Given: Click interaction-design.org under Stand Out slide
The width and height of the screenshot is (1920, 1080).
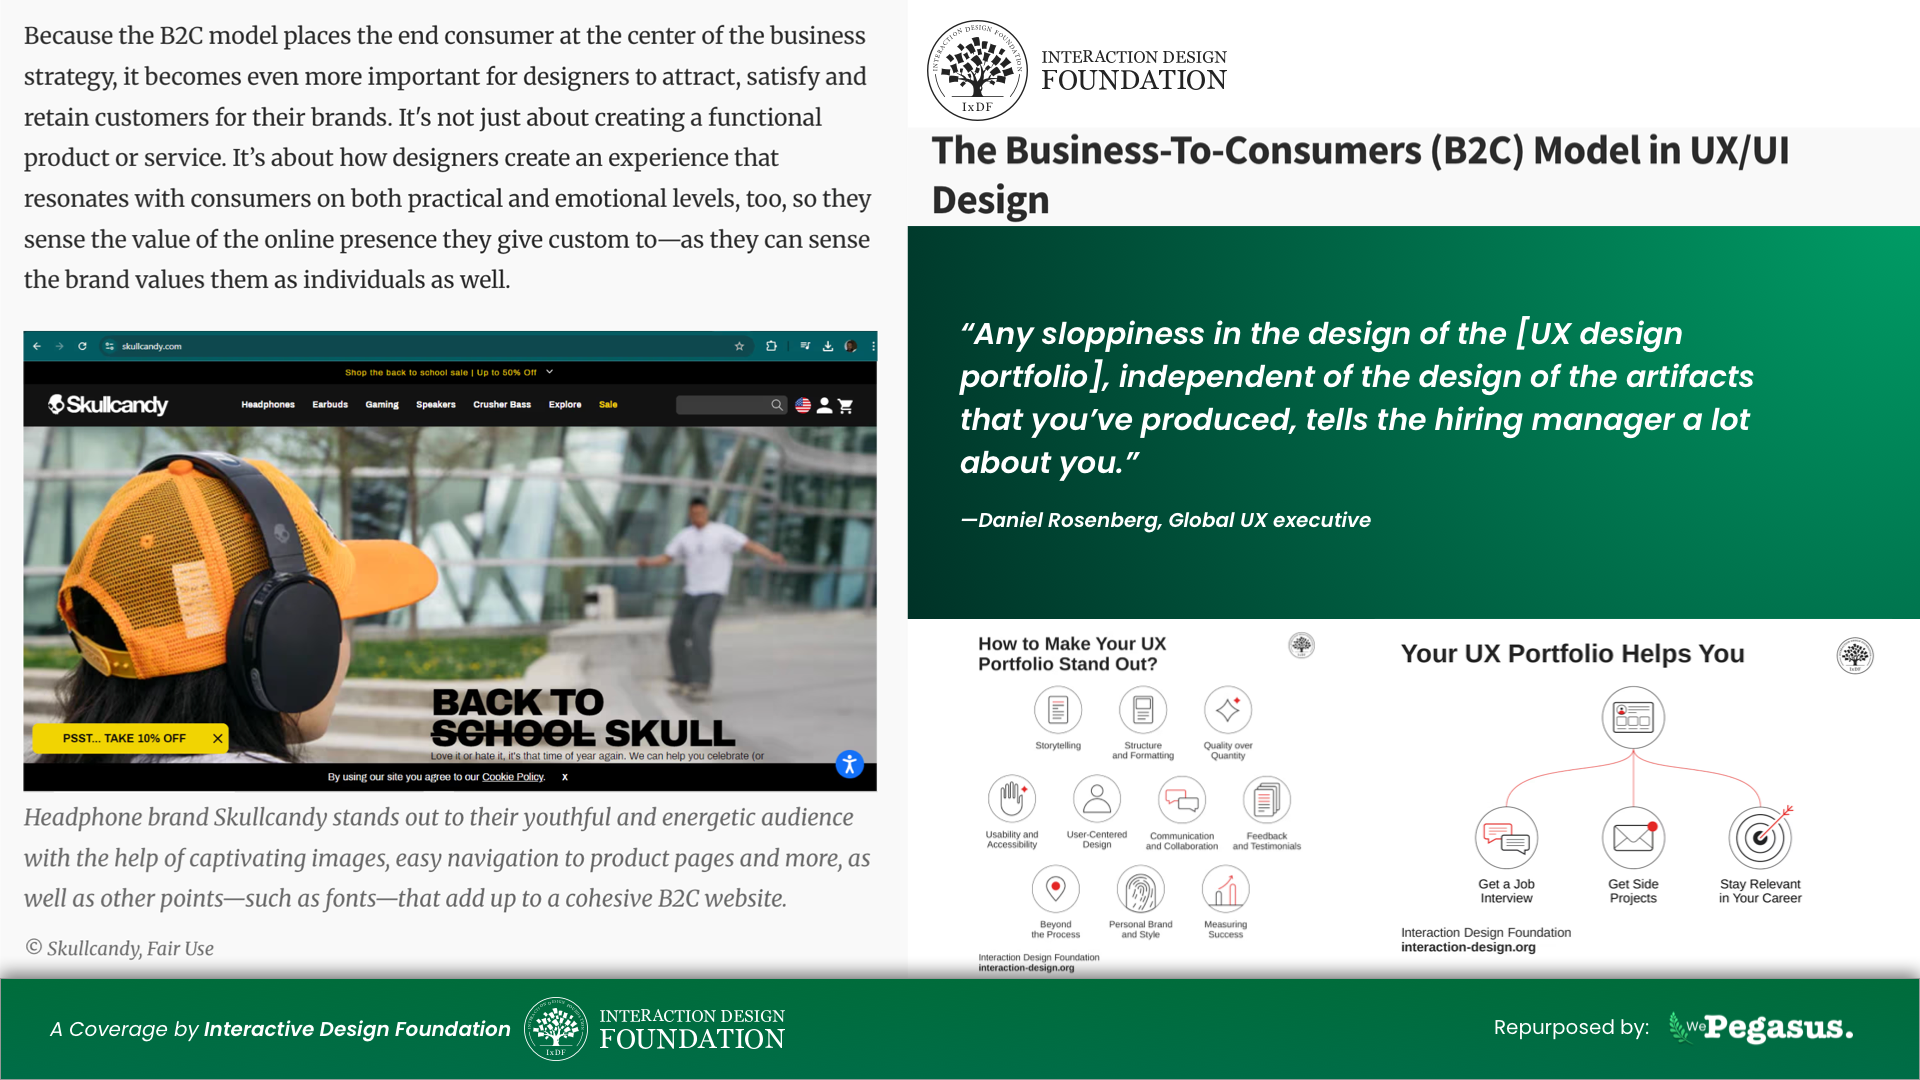Looking at the screenshot, I should click(1026, 968).
